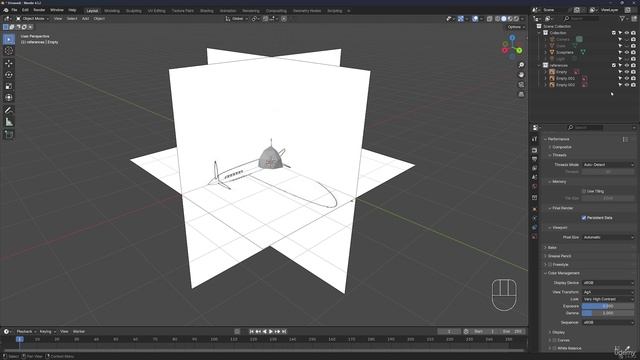
Task: Switch perspective/orthographic with the grid icon
Action: (x=521, y=94)
